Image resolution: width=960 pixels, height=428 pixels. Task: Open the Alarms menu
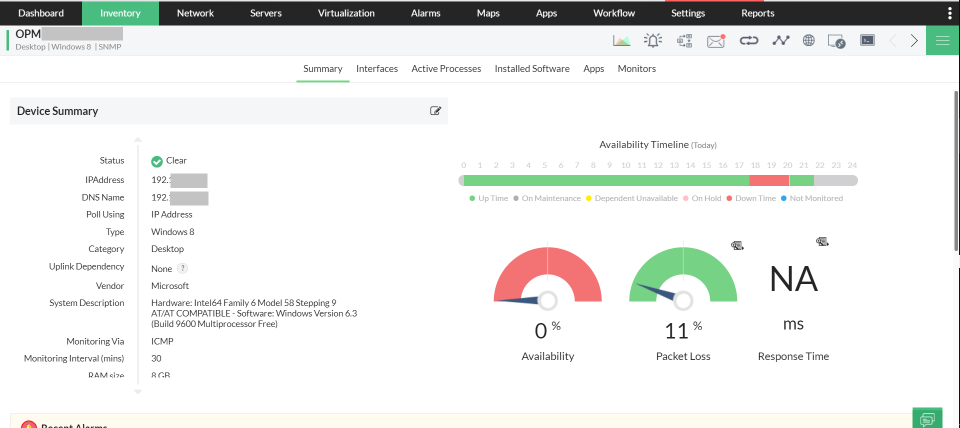coord(426,13)
